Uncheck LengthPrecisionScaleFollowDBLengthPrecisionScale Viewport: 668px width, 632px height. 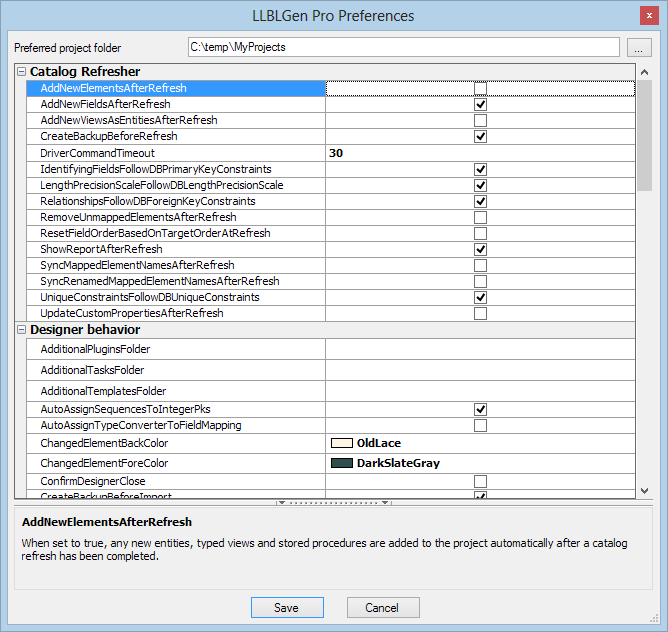(x=480, y=185)
